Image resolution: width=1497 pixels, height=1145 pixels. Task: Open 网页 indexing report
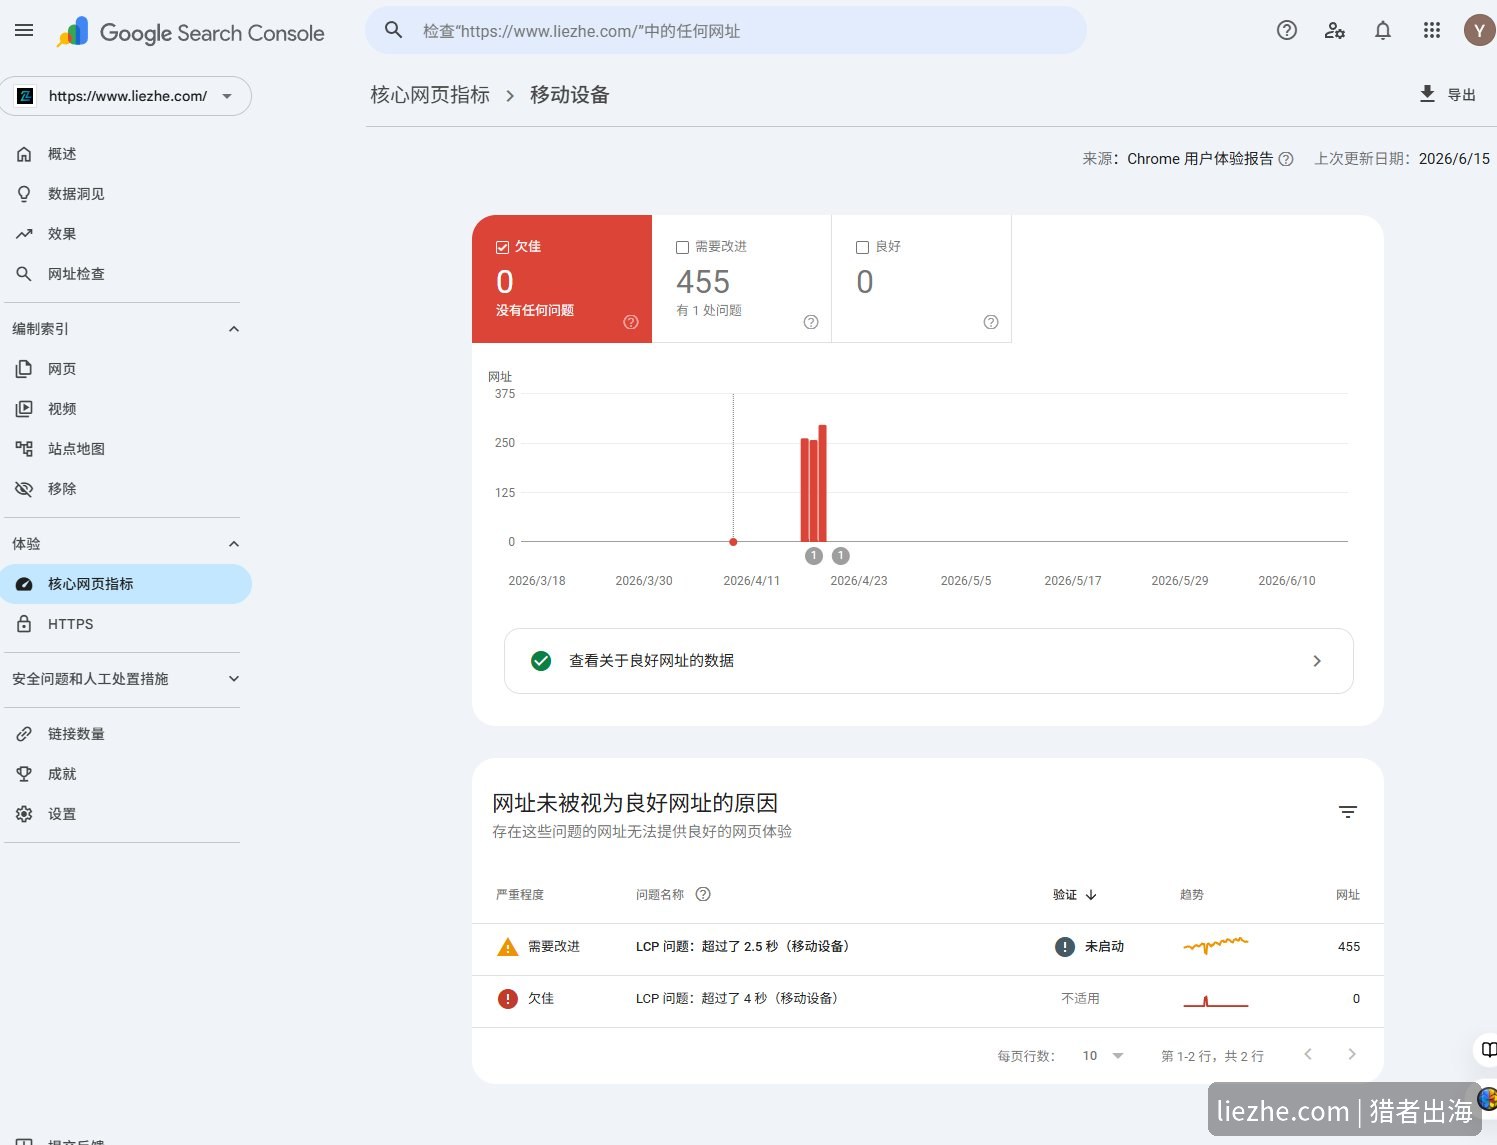[x=126, y=369]
